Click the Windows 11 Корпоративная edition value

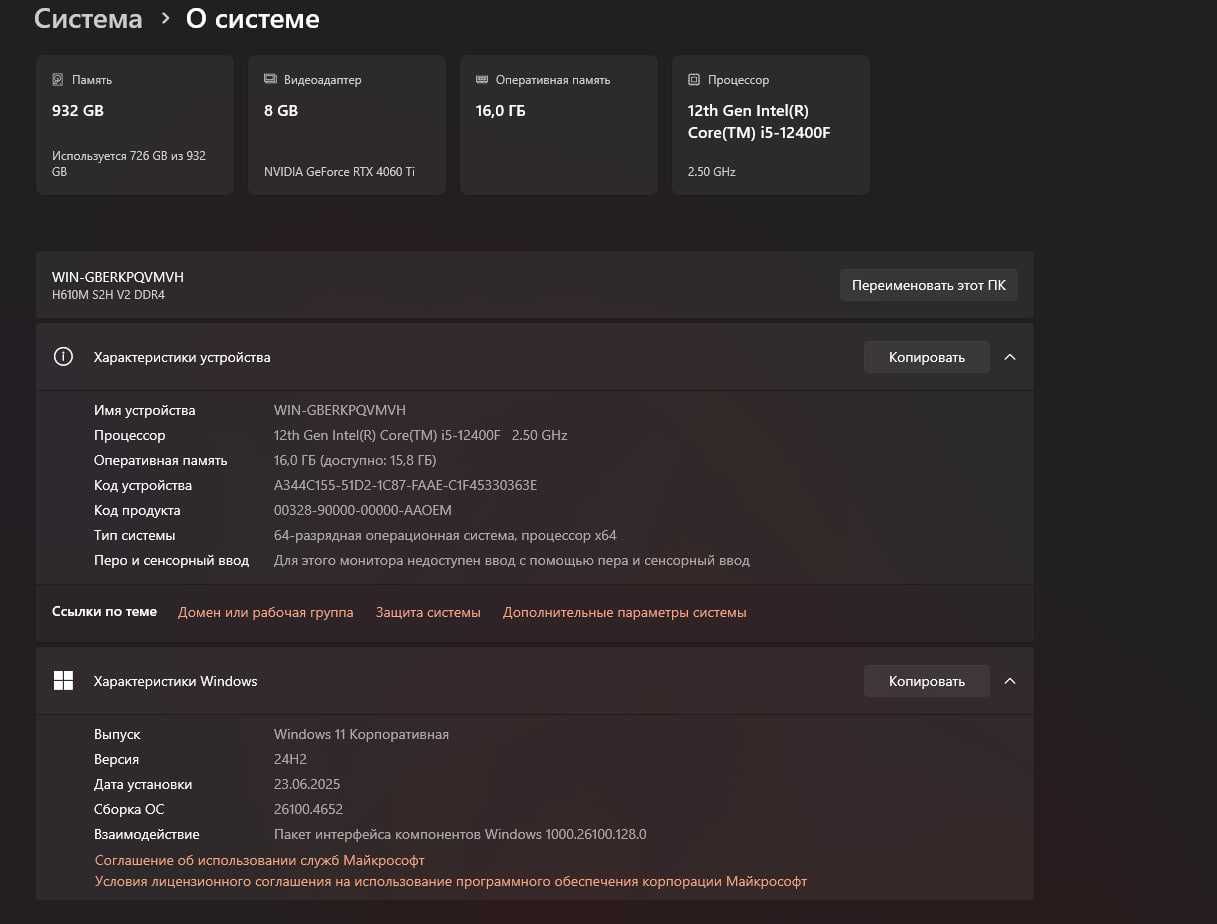[x=361, y=734]
